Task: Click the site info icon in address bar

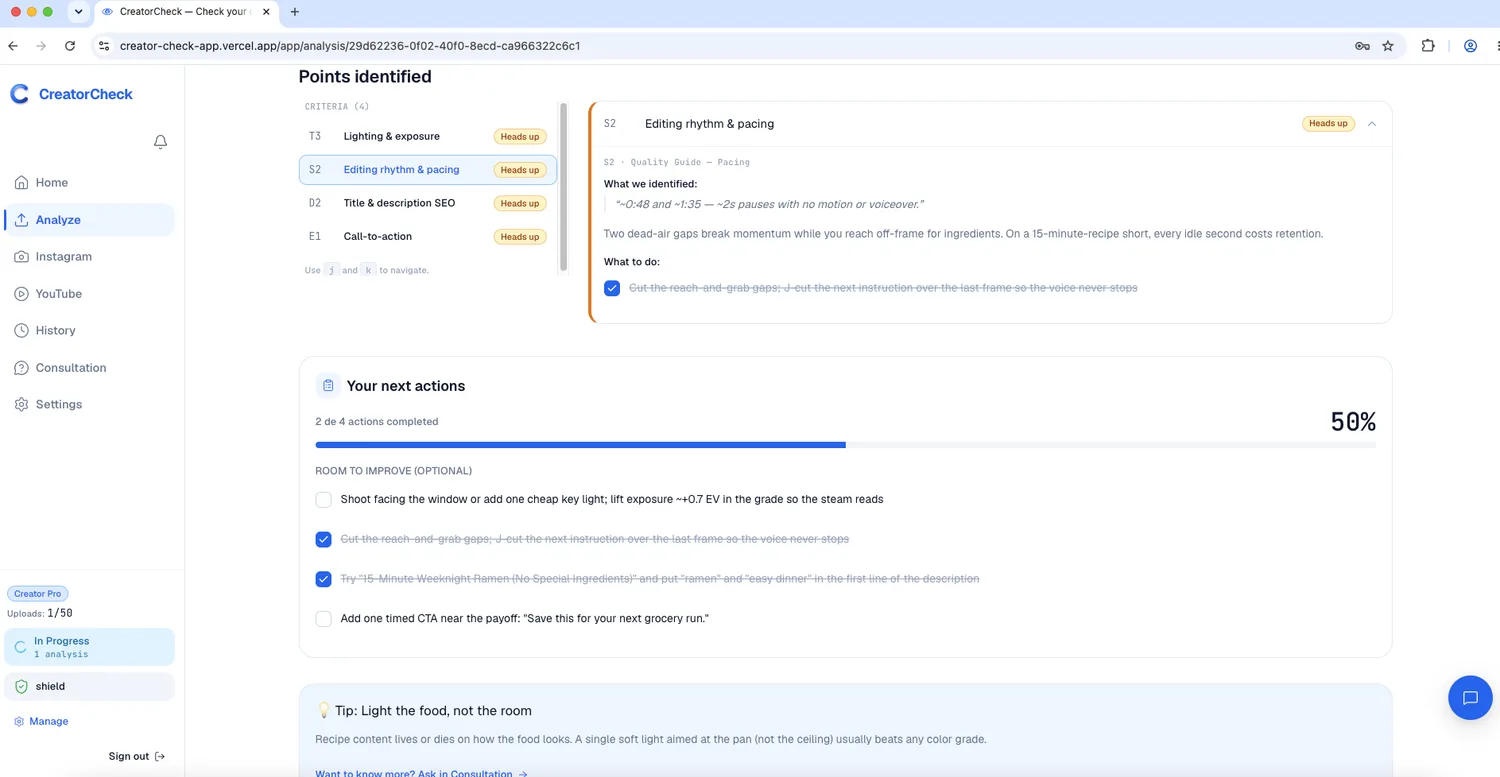Action: [104, 46]
